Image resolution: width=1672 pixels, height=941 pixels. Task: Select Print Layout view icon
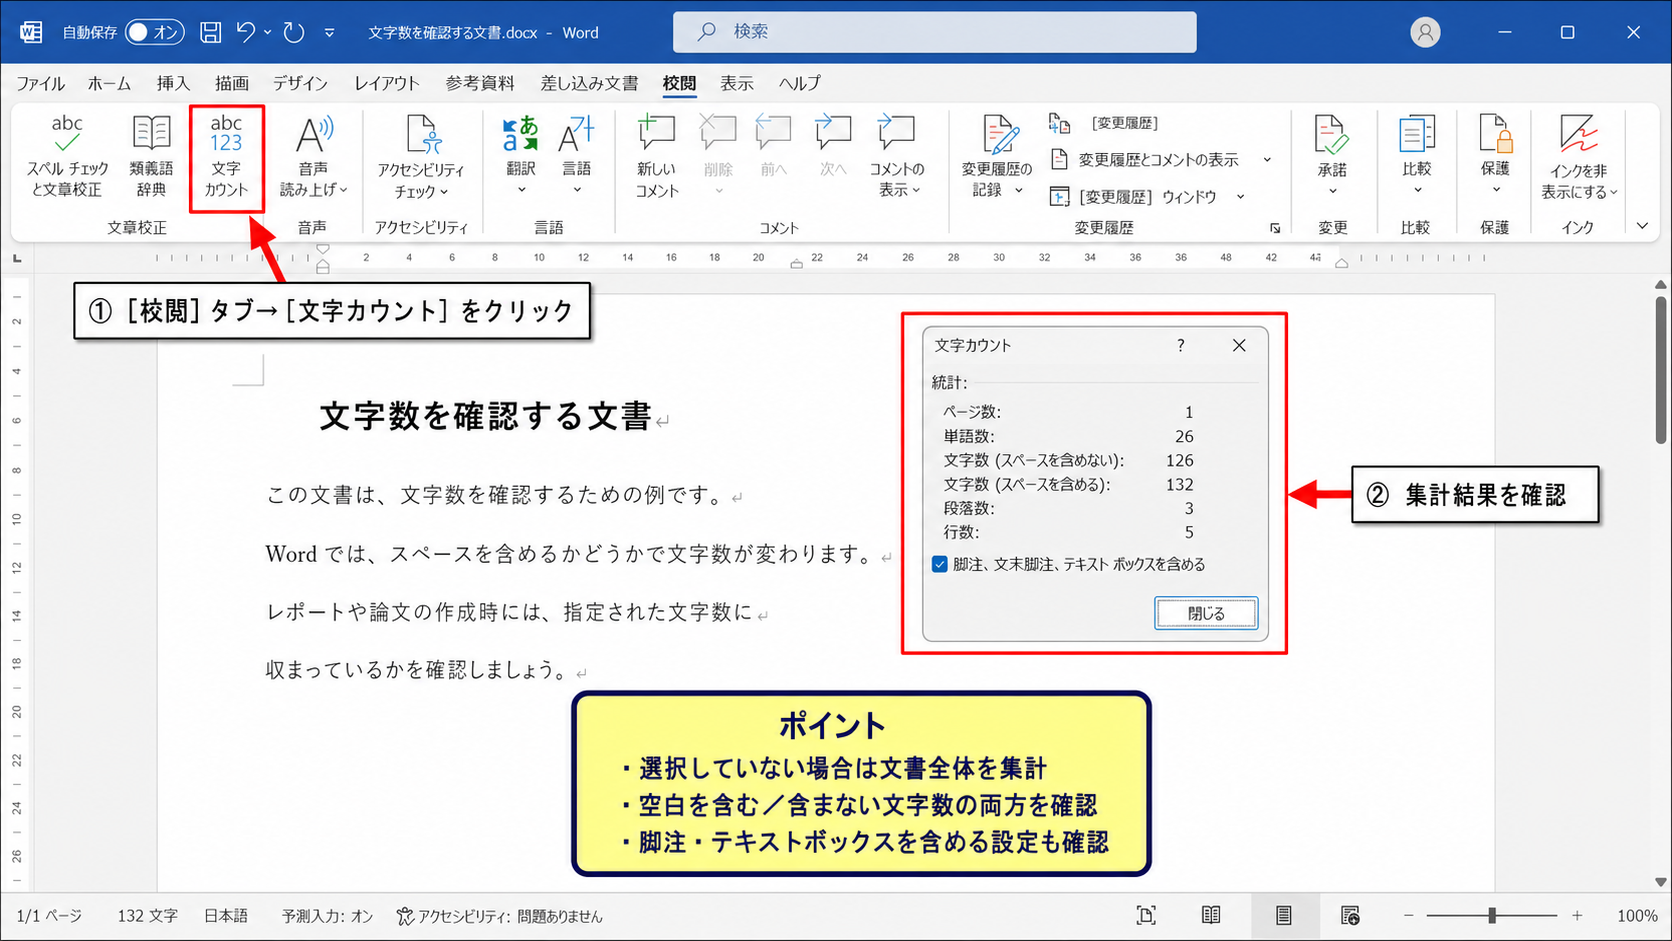(1283, 915)
